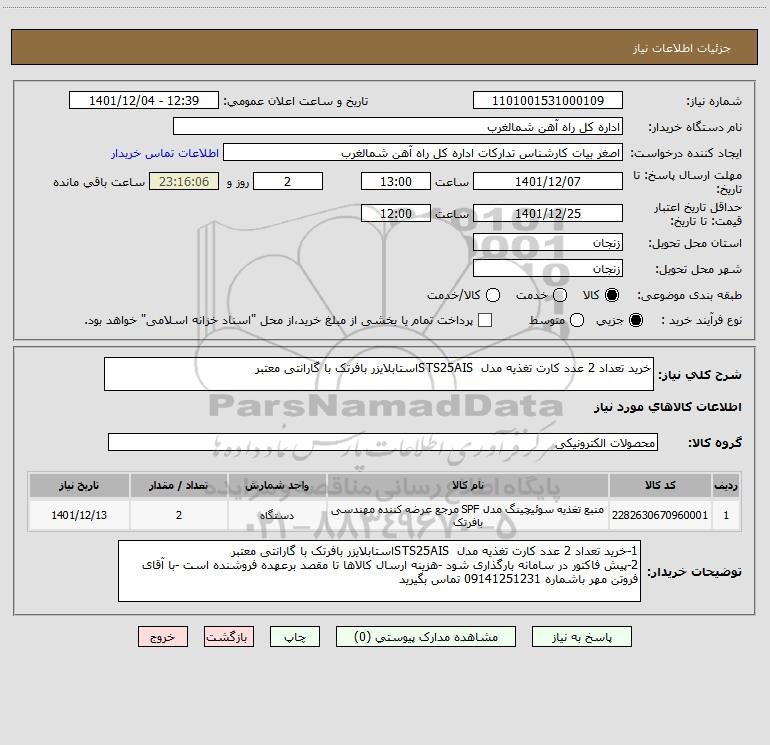
Task: Click the buyer name field اداره کل راه آهن شمالغرب
Action: click(x=398, y=127)
